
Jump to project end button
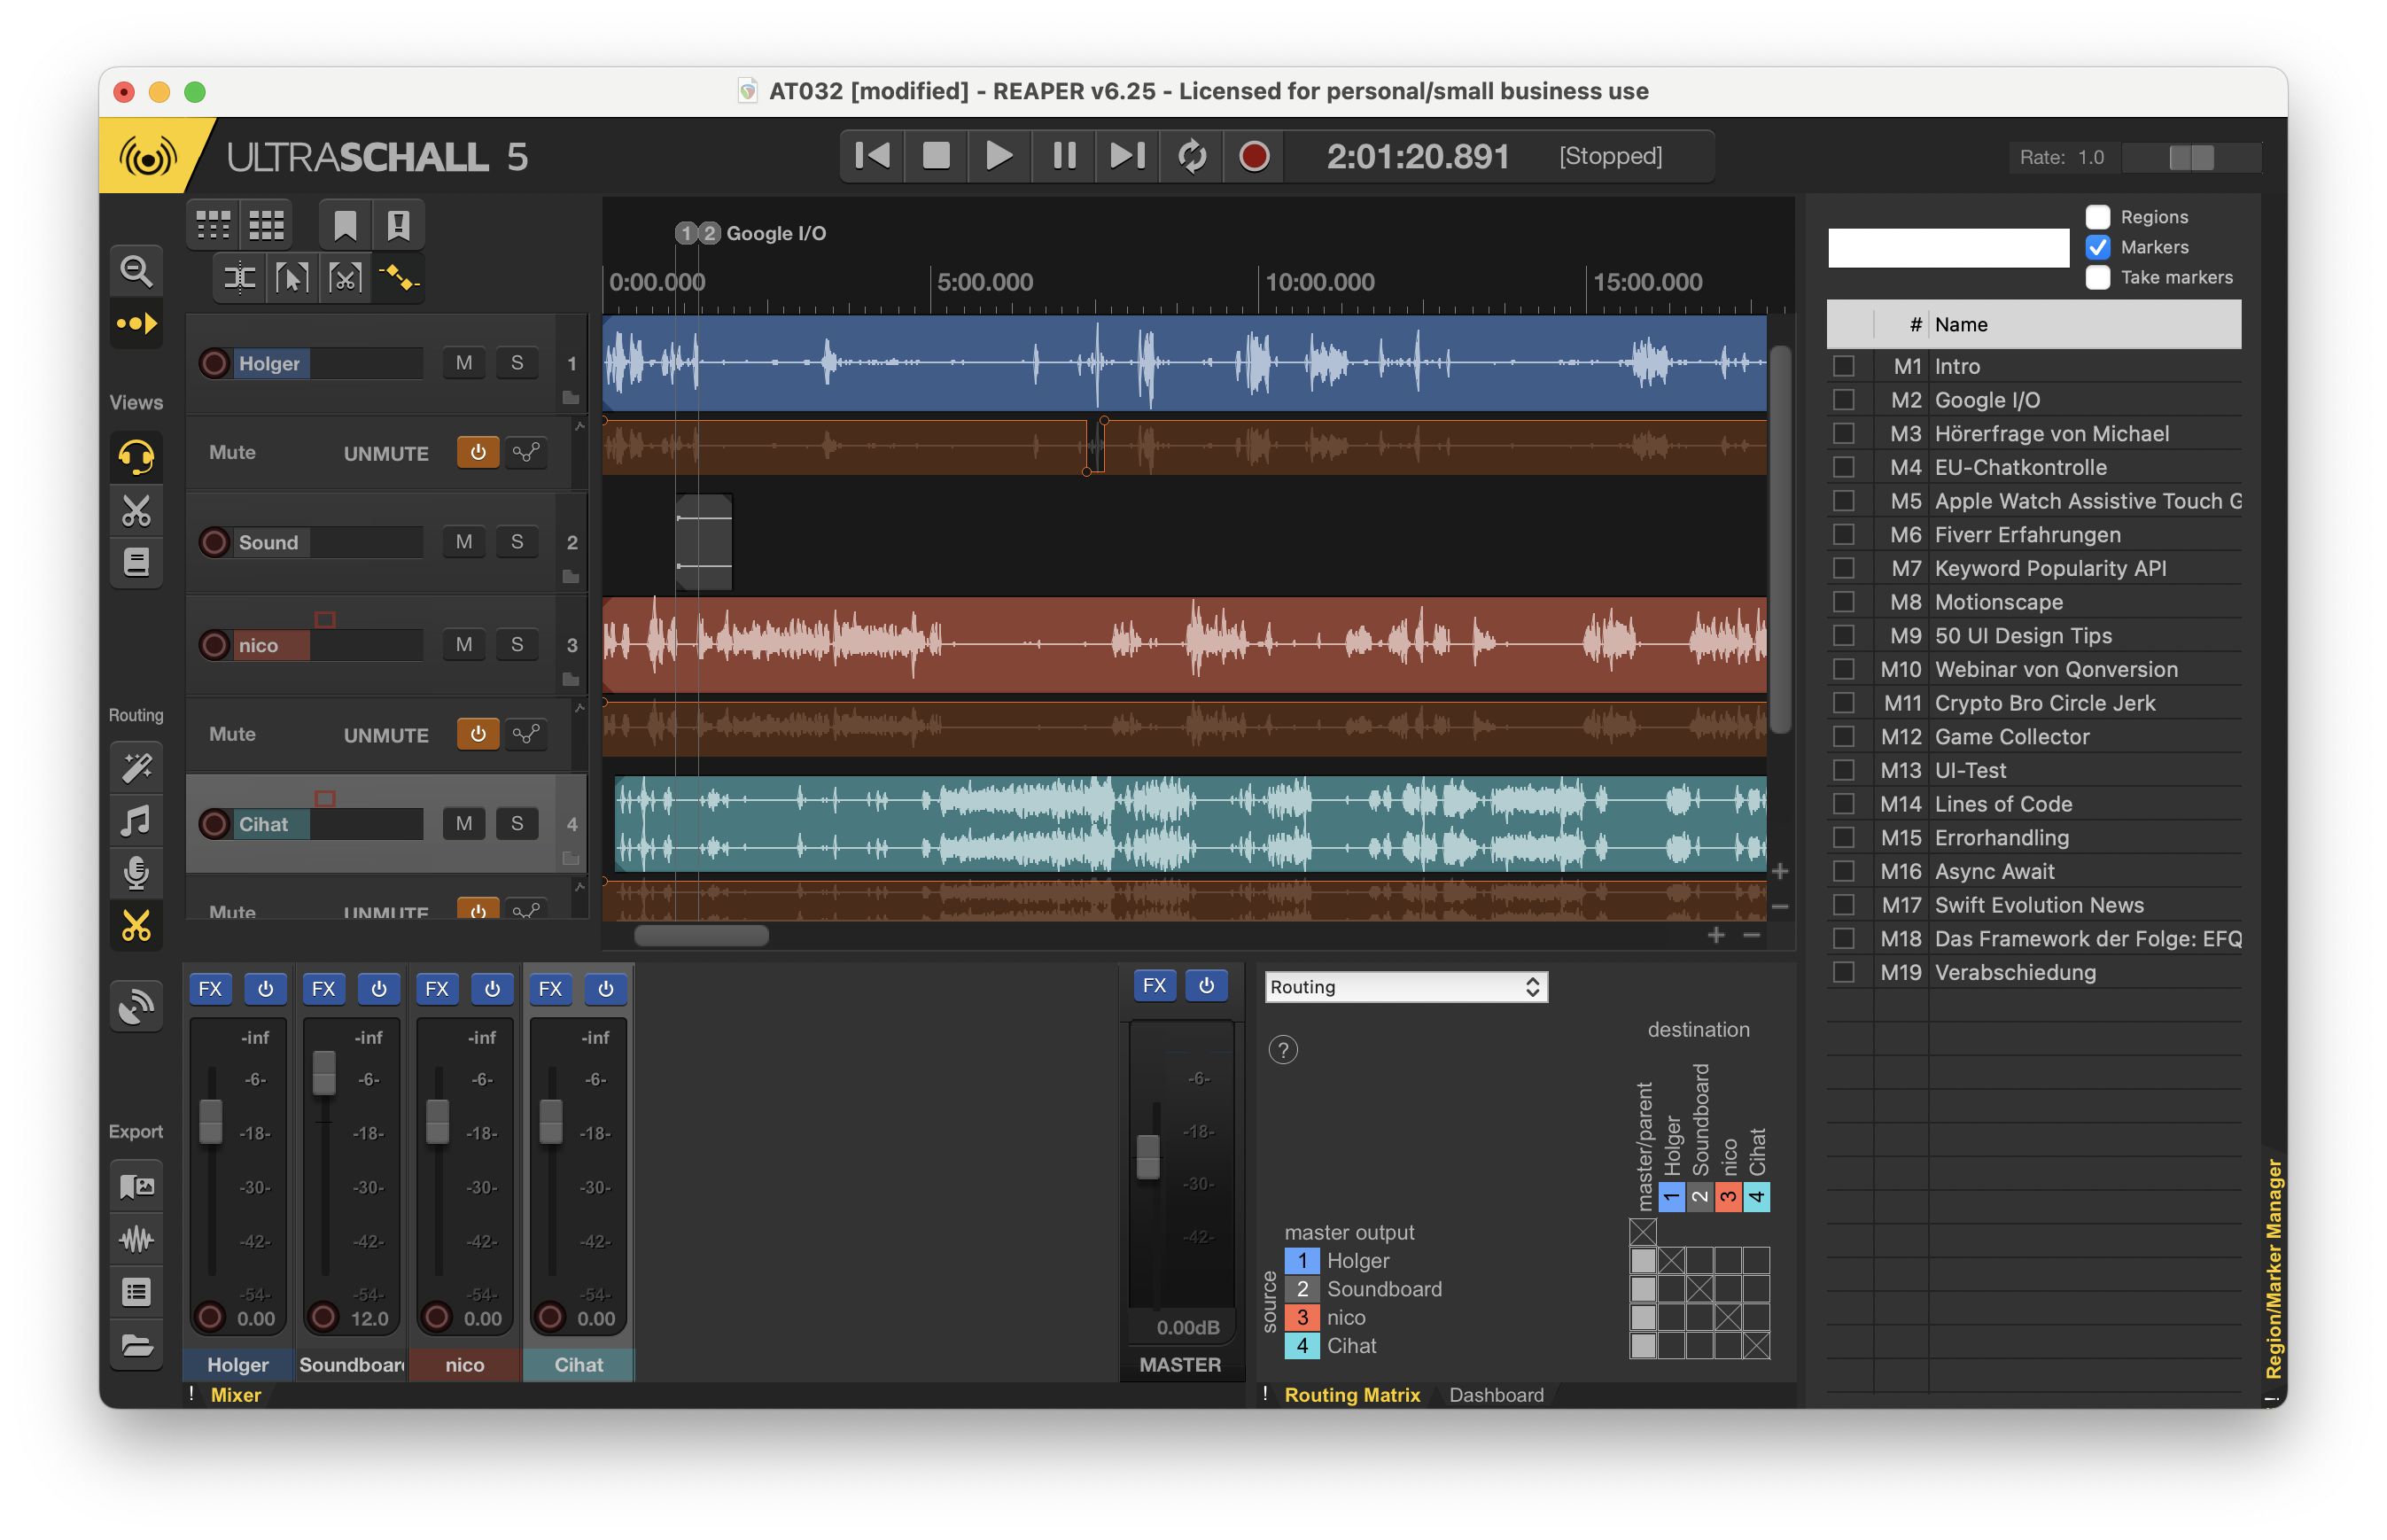pyautogui.click(x=1127, y=156)
